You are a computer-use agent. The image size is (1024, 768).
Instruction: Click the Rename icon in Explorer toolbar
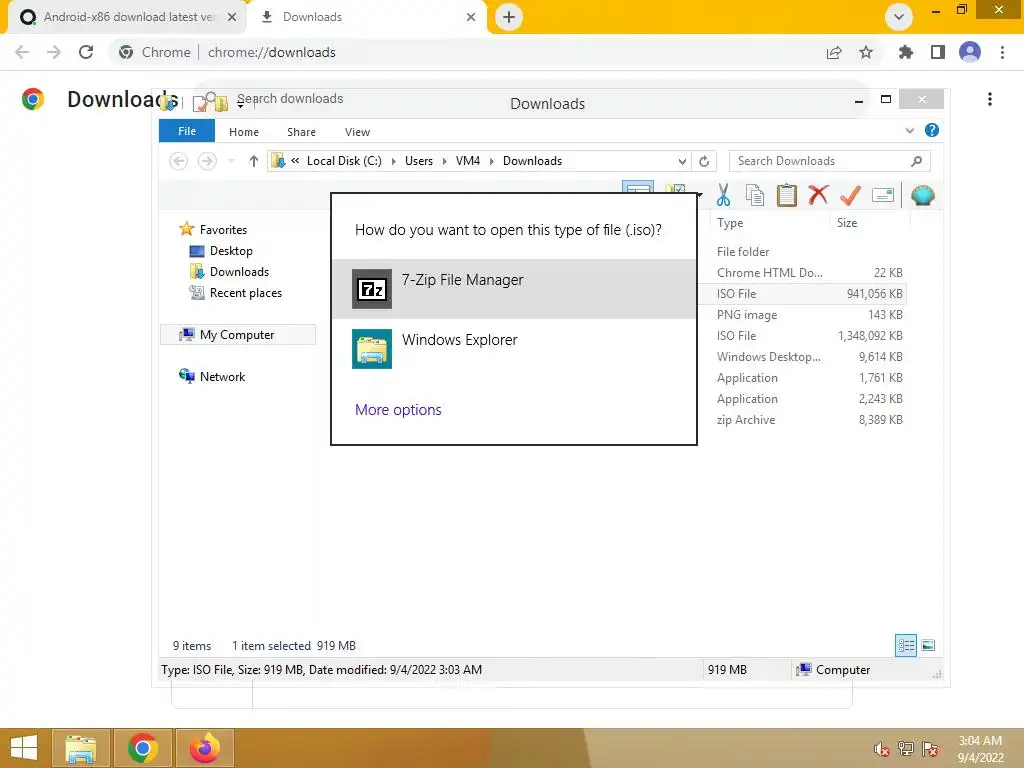[882, 195]
